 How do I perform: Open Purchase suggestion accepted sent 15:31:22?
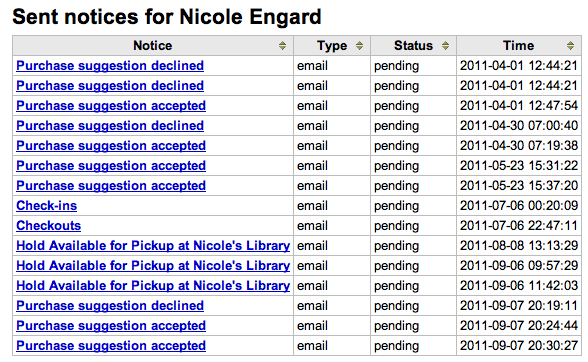tap(111, 166)
